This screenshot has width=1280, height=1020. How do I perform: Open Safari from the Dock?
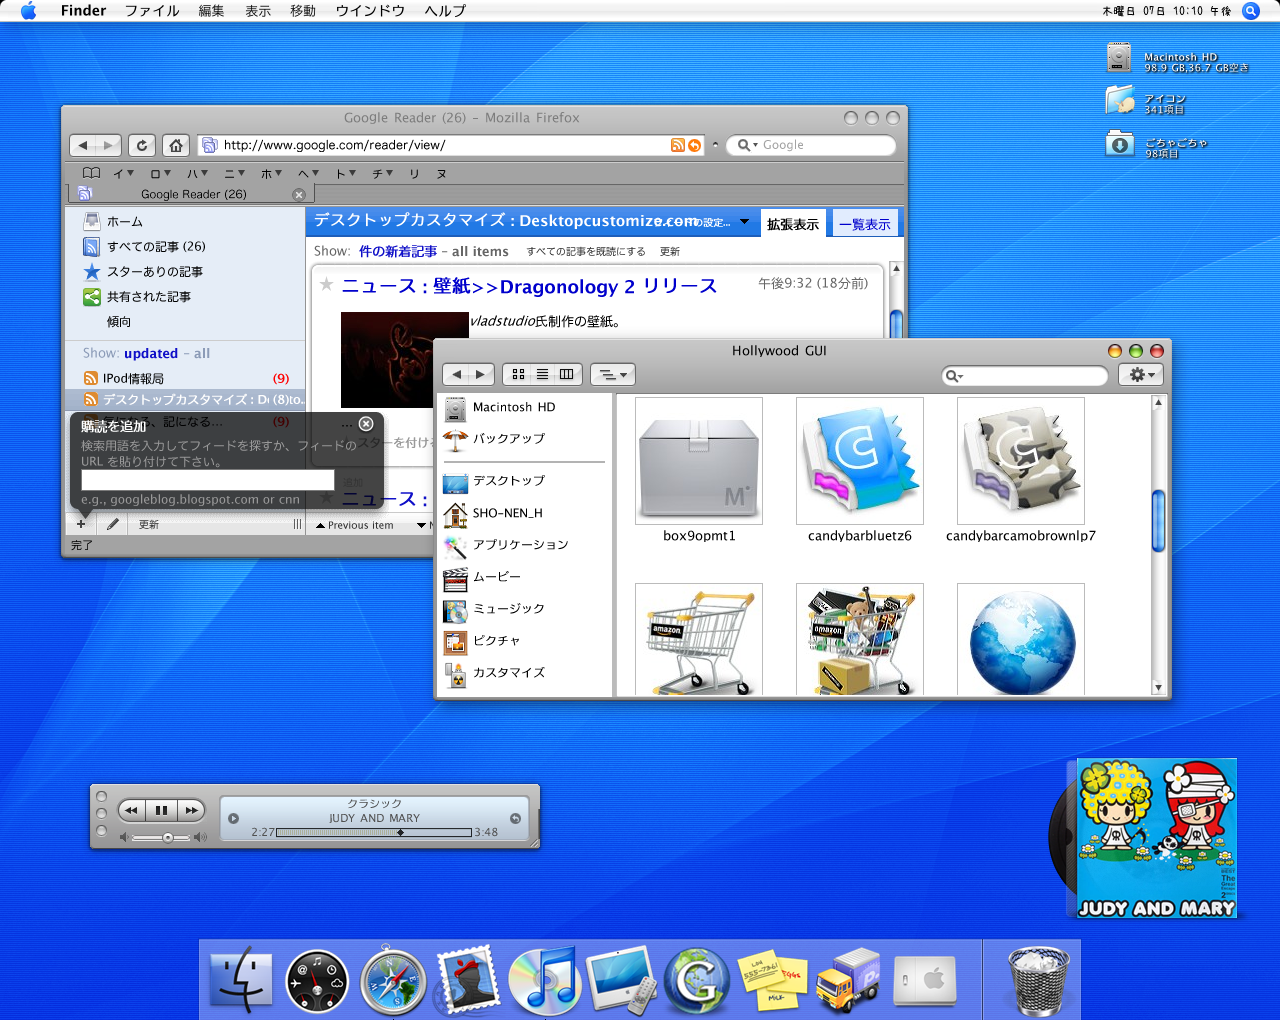[393, 981]
